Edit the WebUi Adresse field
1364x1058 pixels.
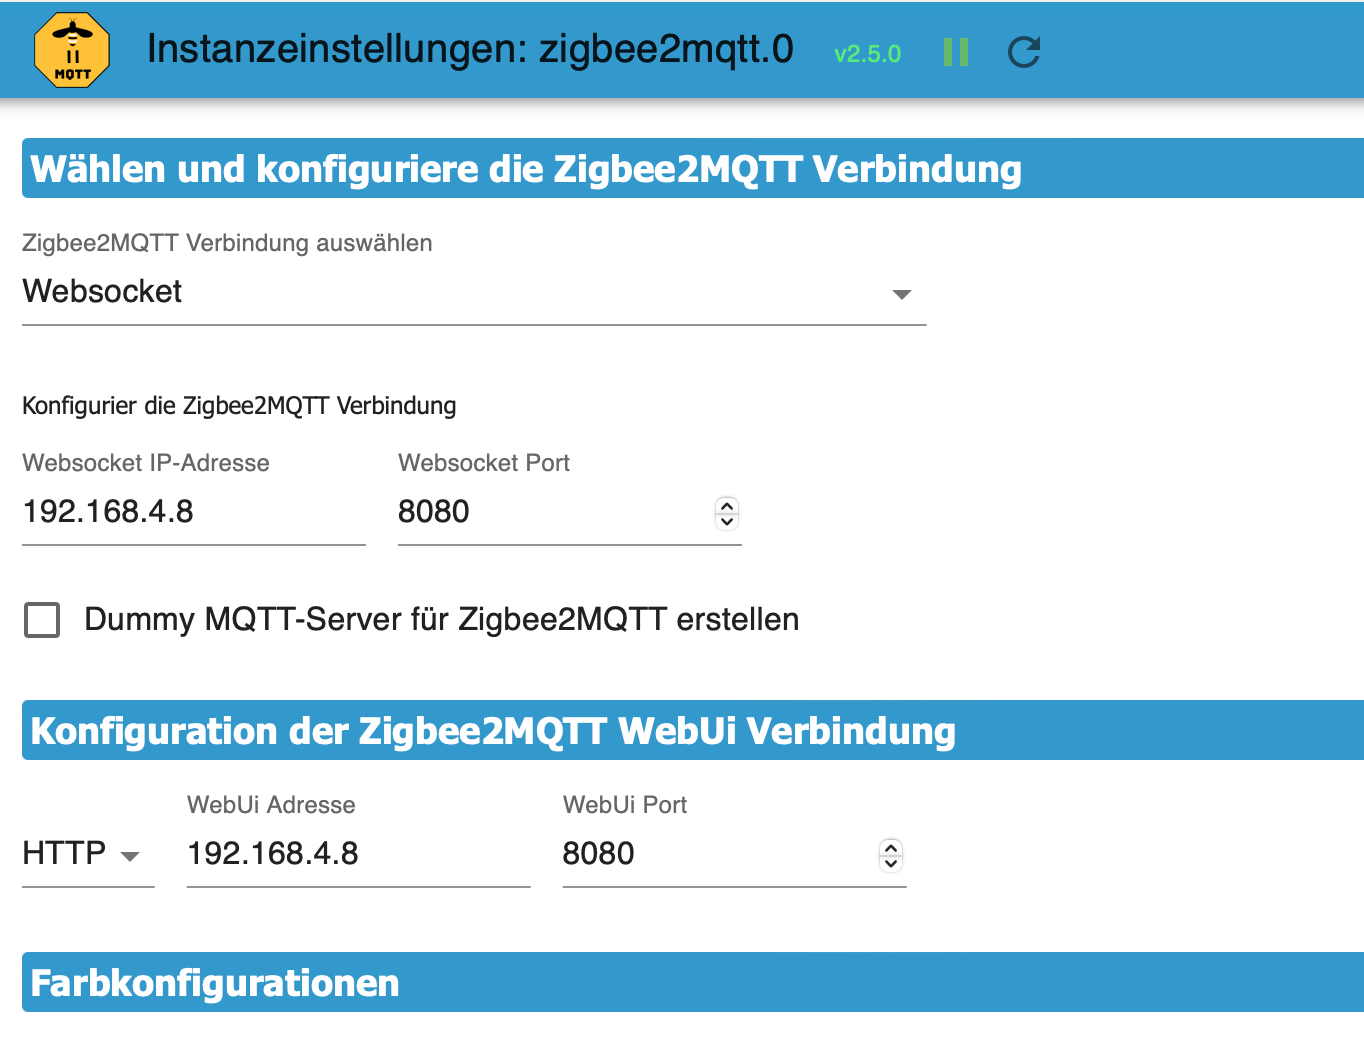point(358,854)
